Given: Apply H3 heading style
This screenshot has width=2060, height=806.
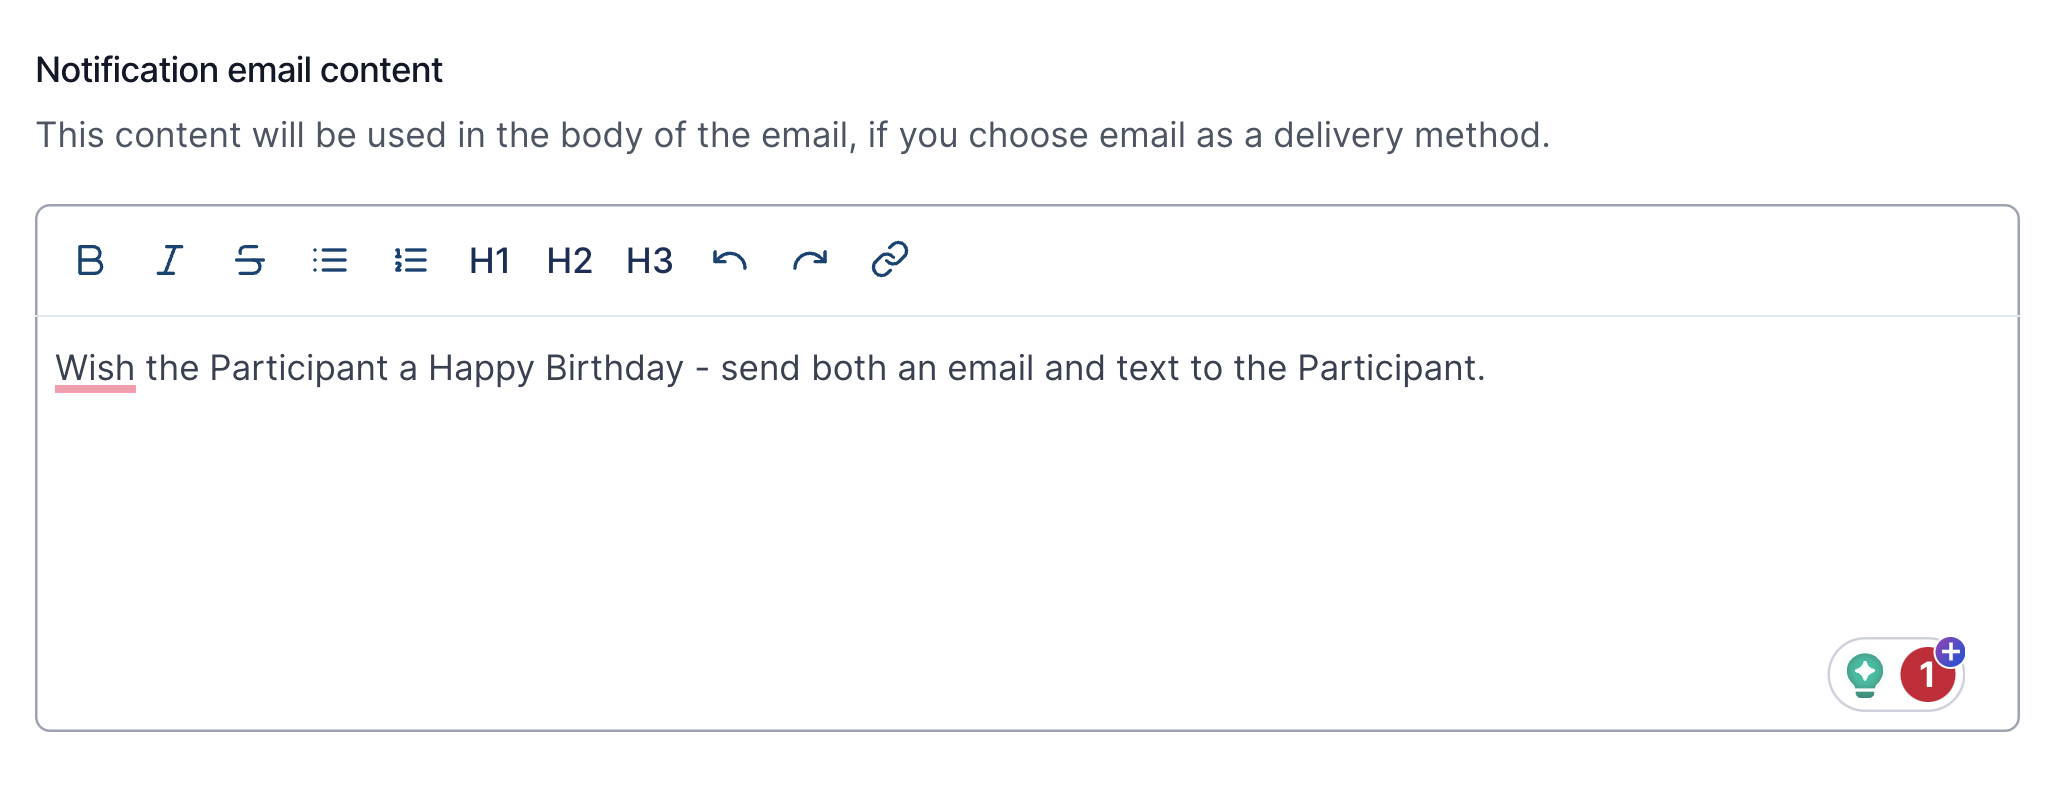Looking at the screenshot, I should [x=650, y=261].
